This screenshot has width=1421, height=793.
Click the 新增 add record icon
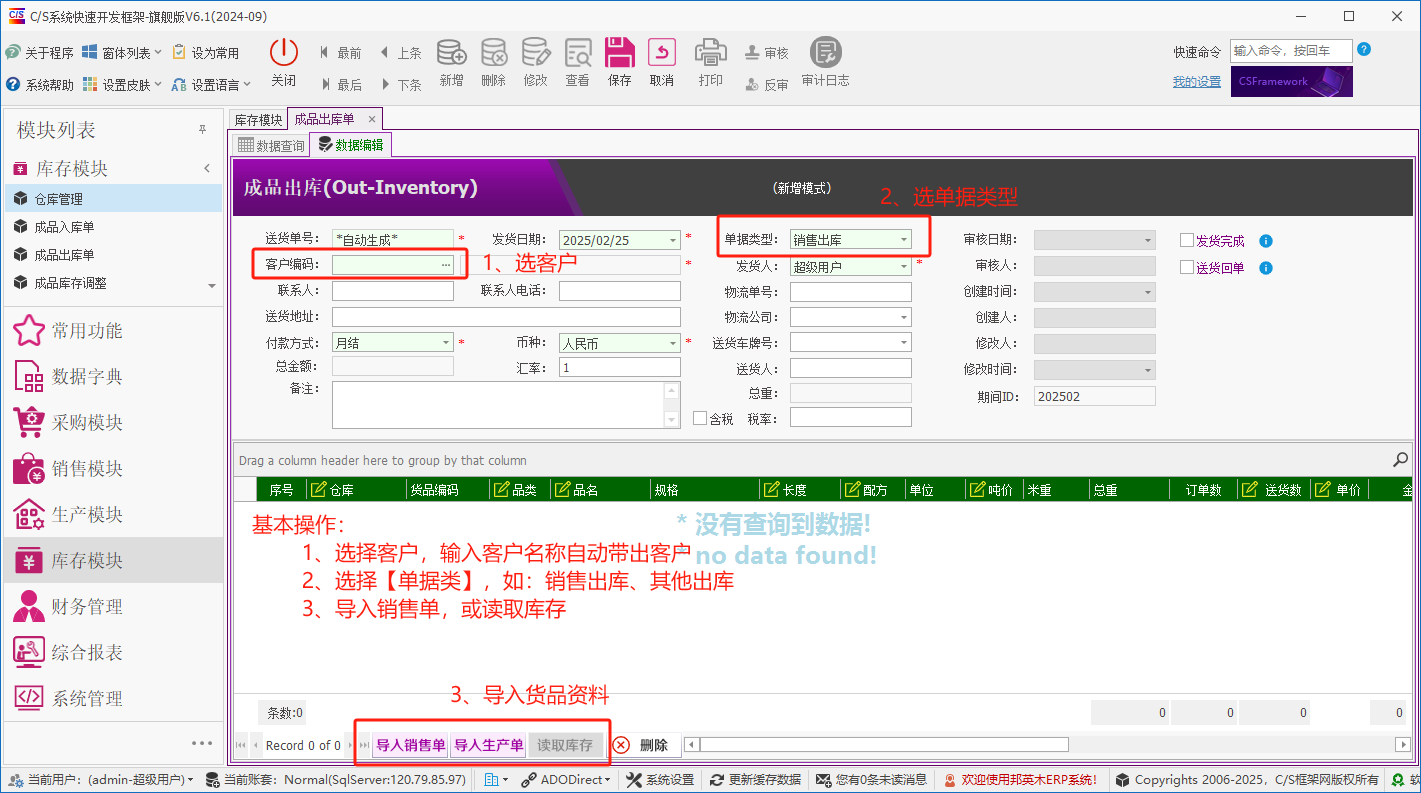(451, 52)
